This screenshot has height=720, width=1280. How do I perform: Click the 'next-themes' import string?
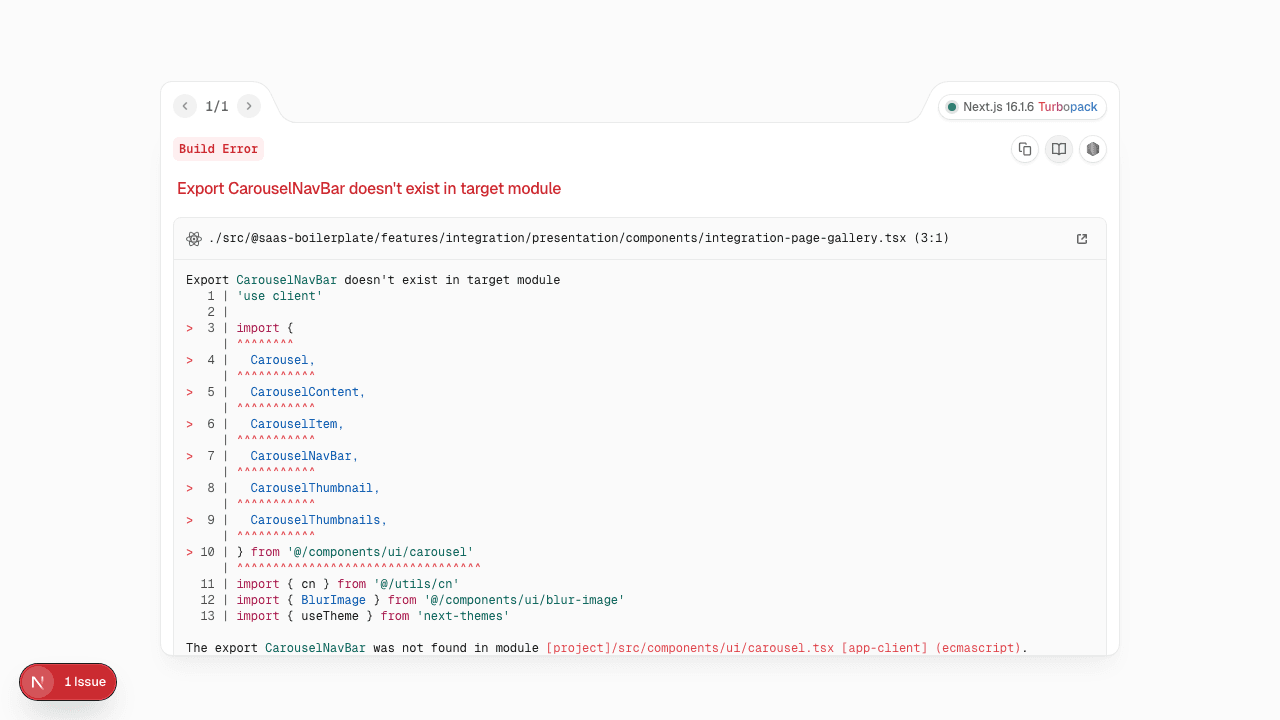pyautogui.click(x=463, y=616)
